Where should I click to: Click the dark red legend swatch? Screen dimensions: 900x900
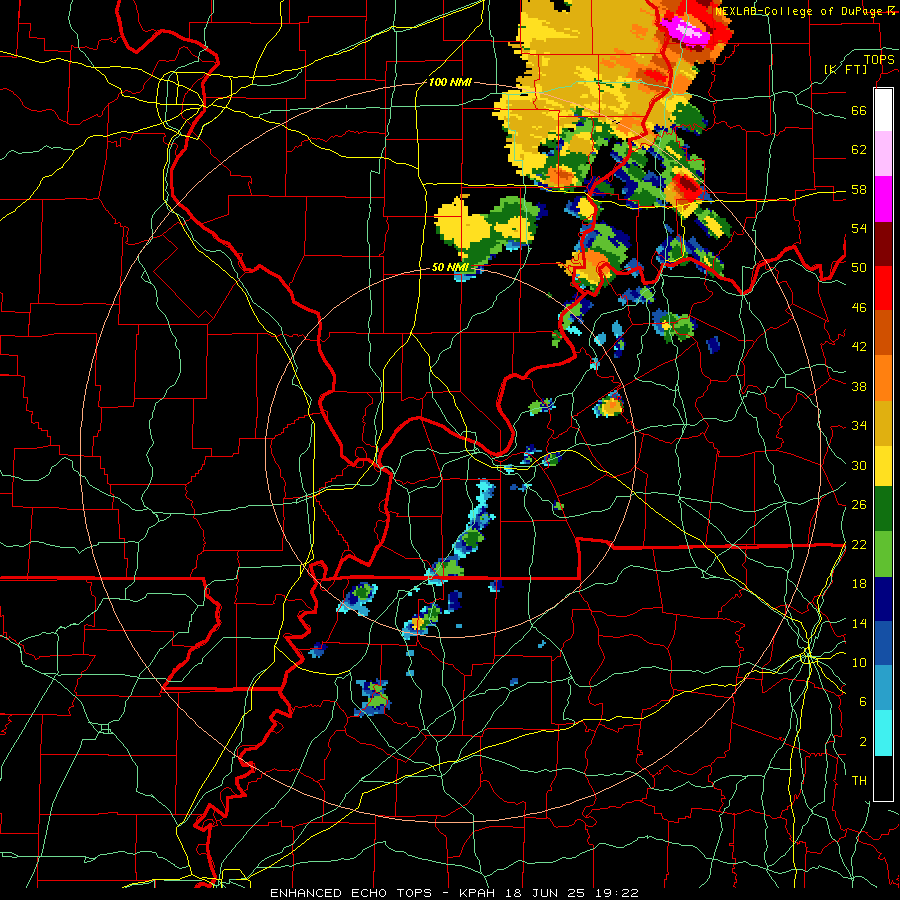[x=883, y=244]
